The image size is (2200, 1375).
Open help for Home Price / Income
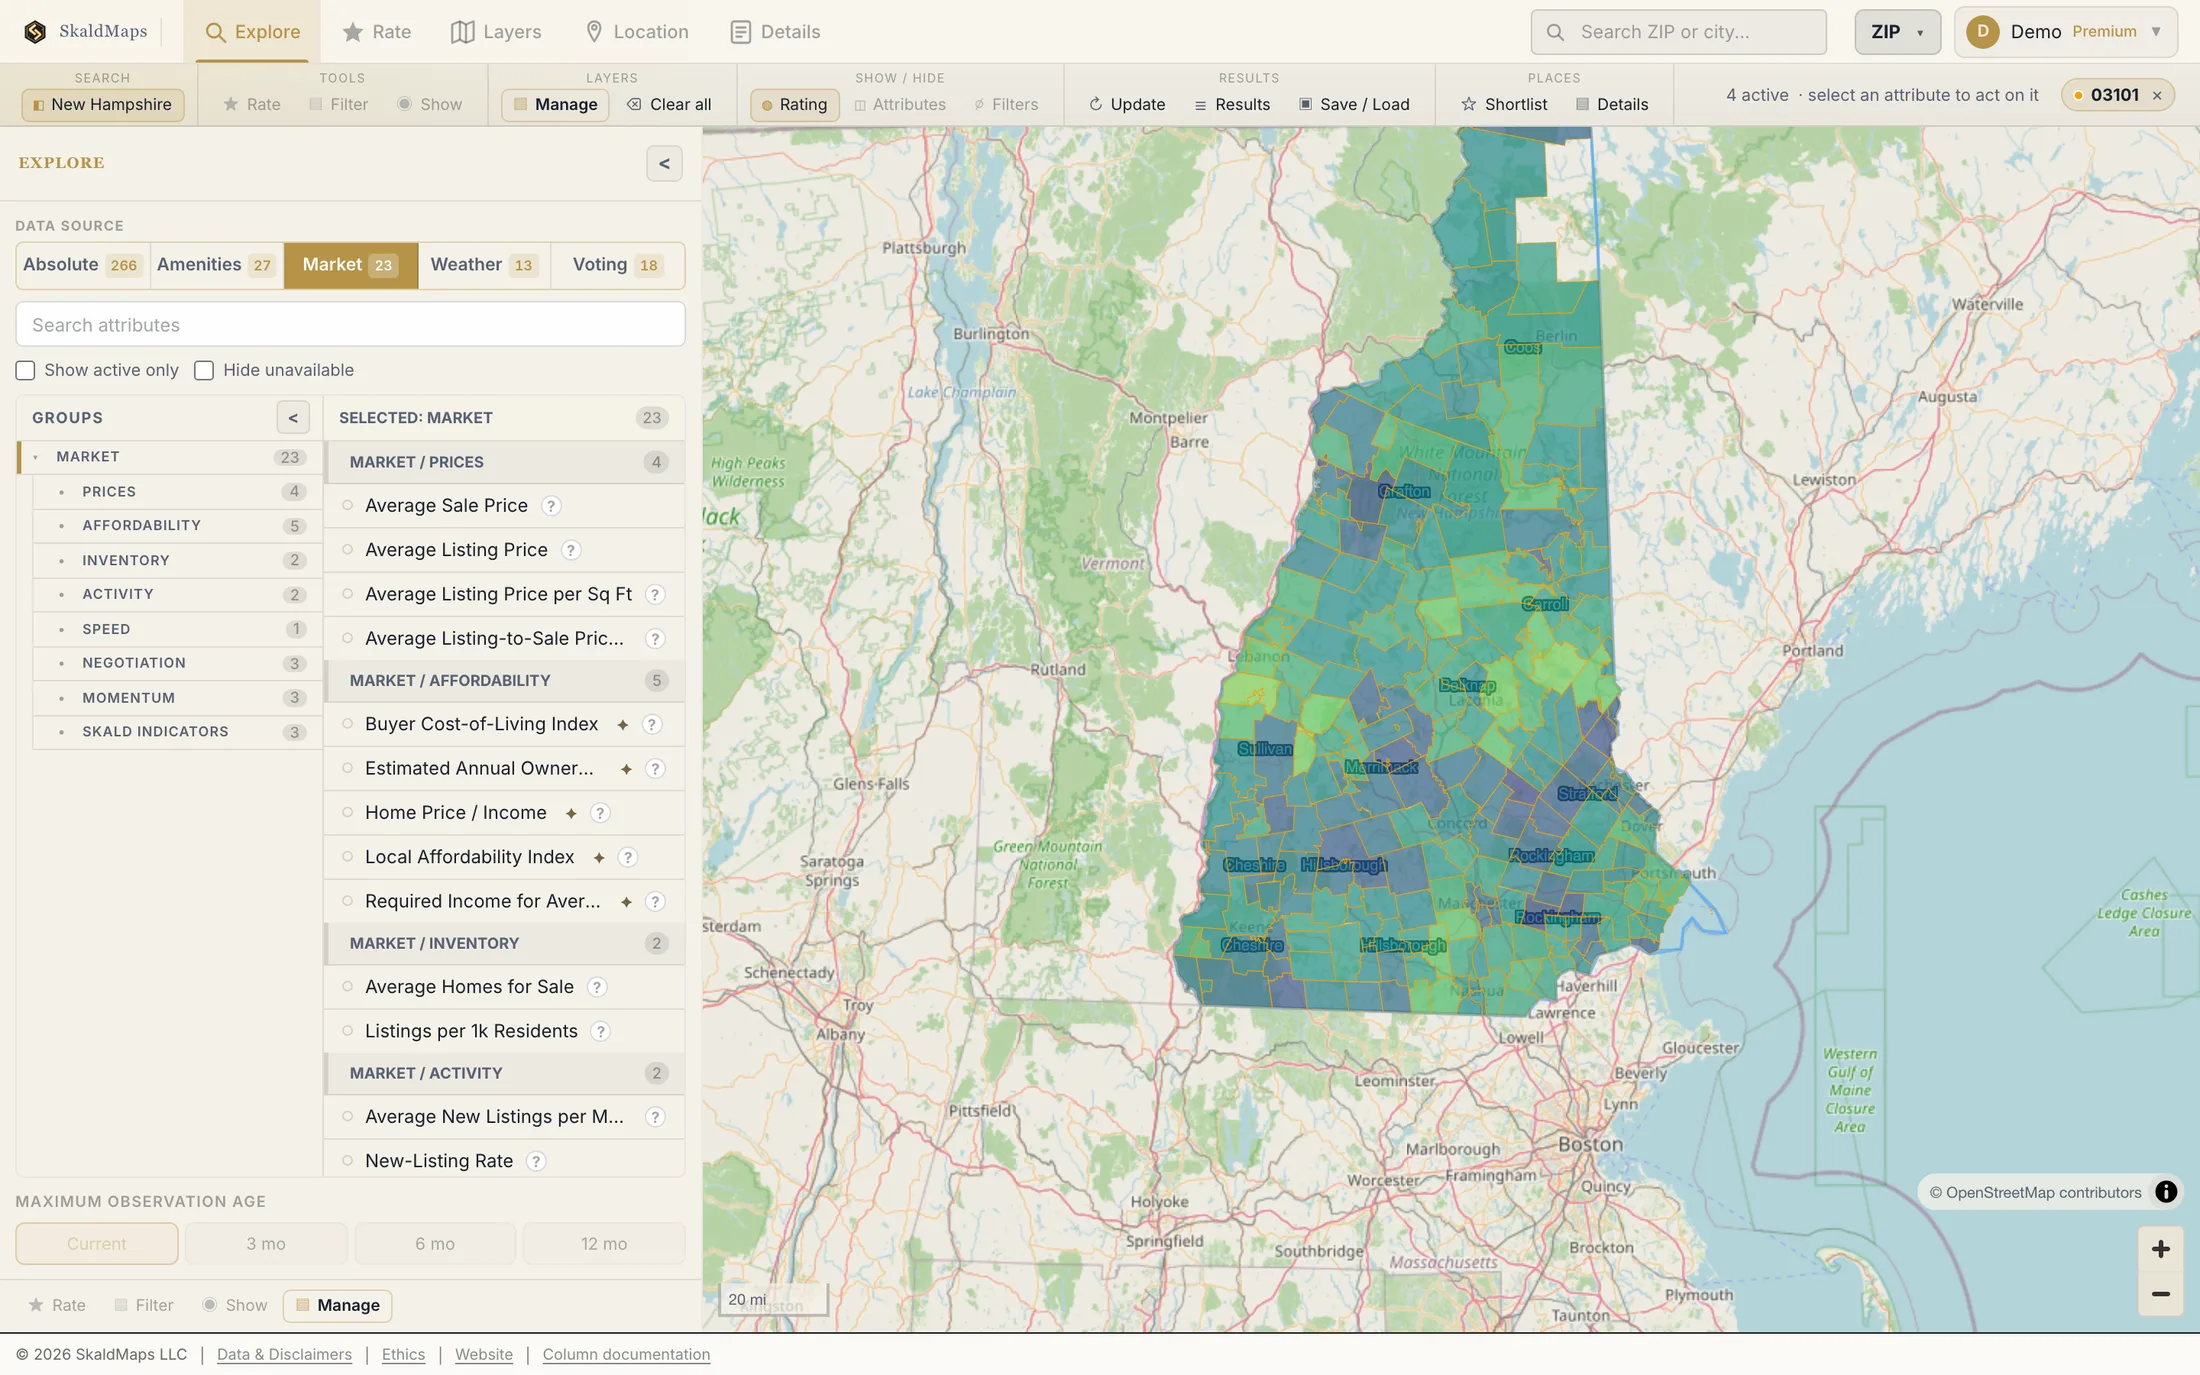coord(600,813)
